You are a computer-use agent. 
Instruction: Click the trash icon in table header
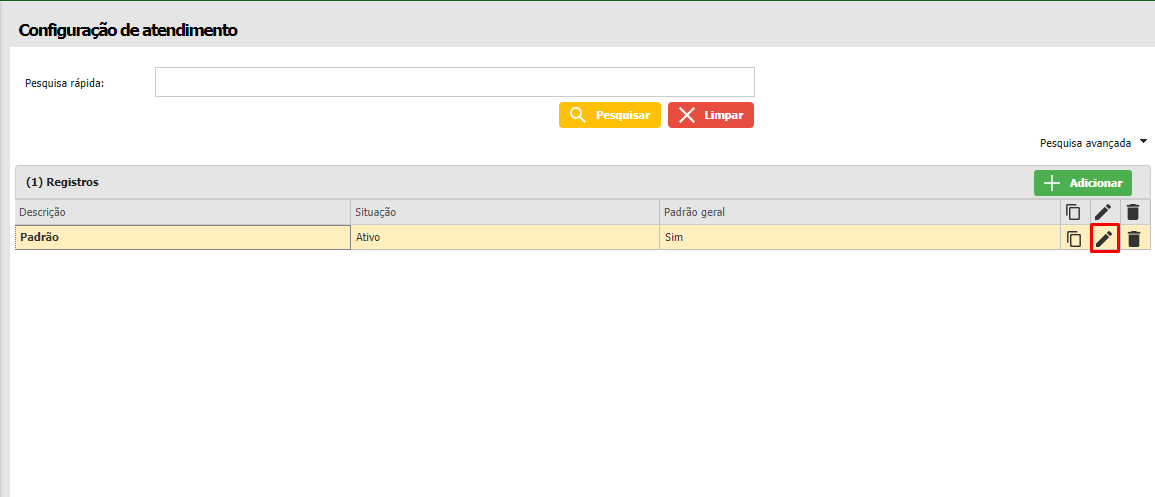(1134, 212)
